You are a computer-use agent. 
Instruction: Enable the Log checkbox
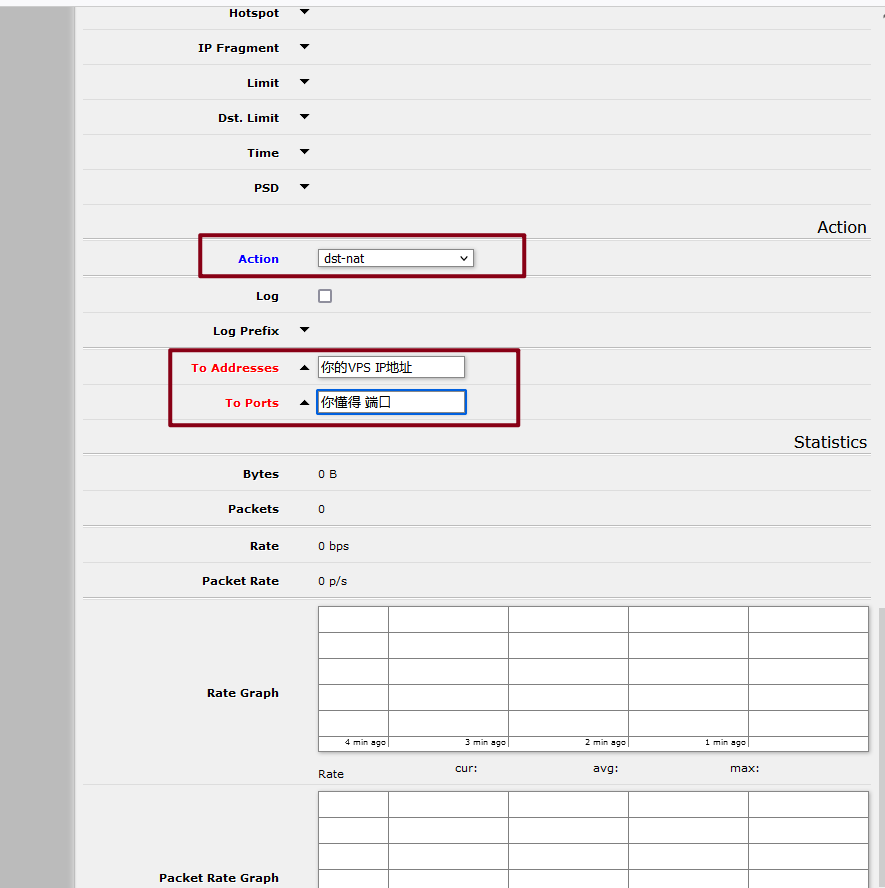[325, 296]
